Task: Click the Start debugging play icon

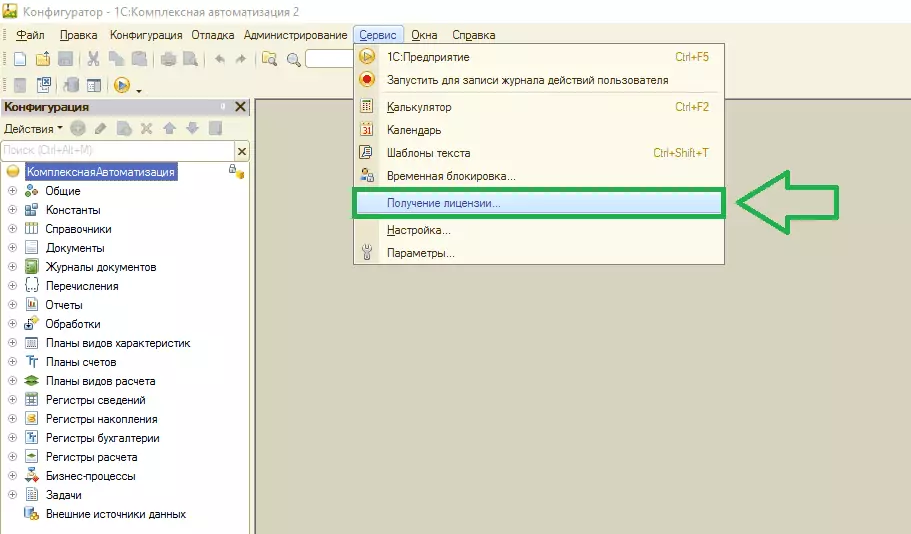Action: [122, 85]
